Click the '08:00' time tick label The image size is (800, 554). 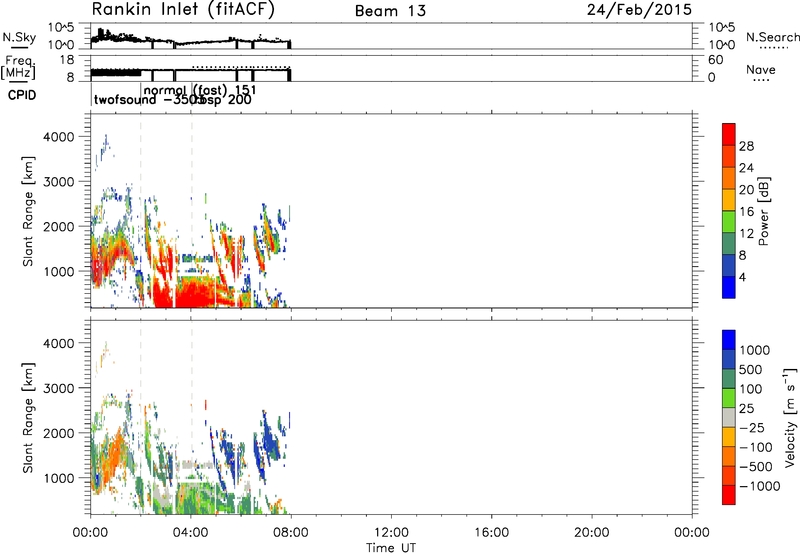pos(291,533)
